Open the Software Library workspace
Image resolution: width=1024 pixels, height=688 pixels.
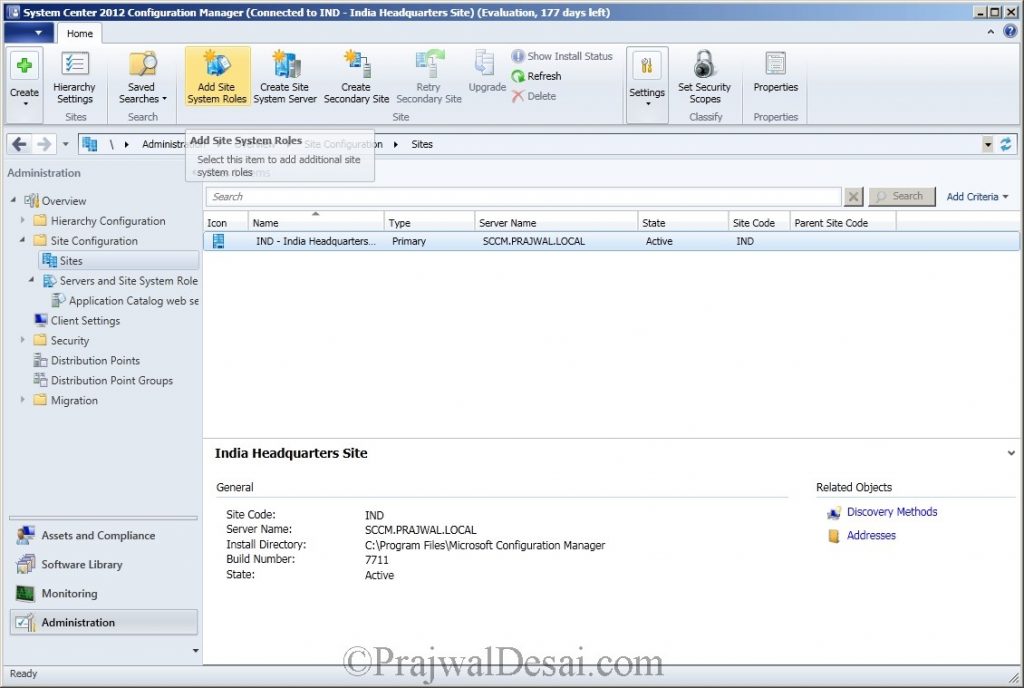[x=103, y=565]
